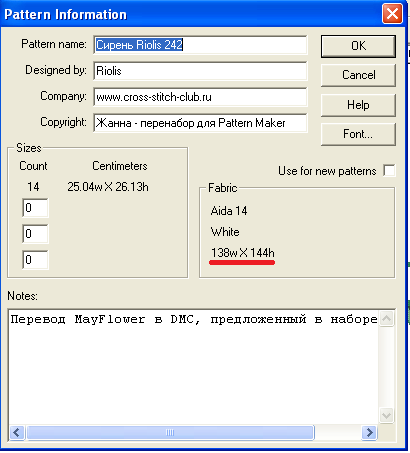
Task: Click the Aida 14 fabric text
Action: [229, 211]
